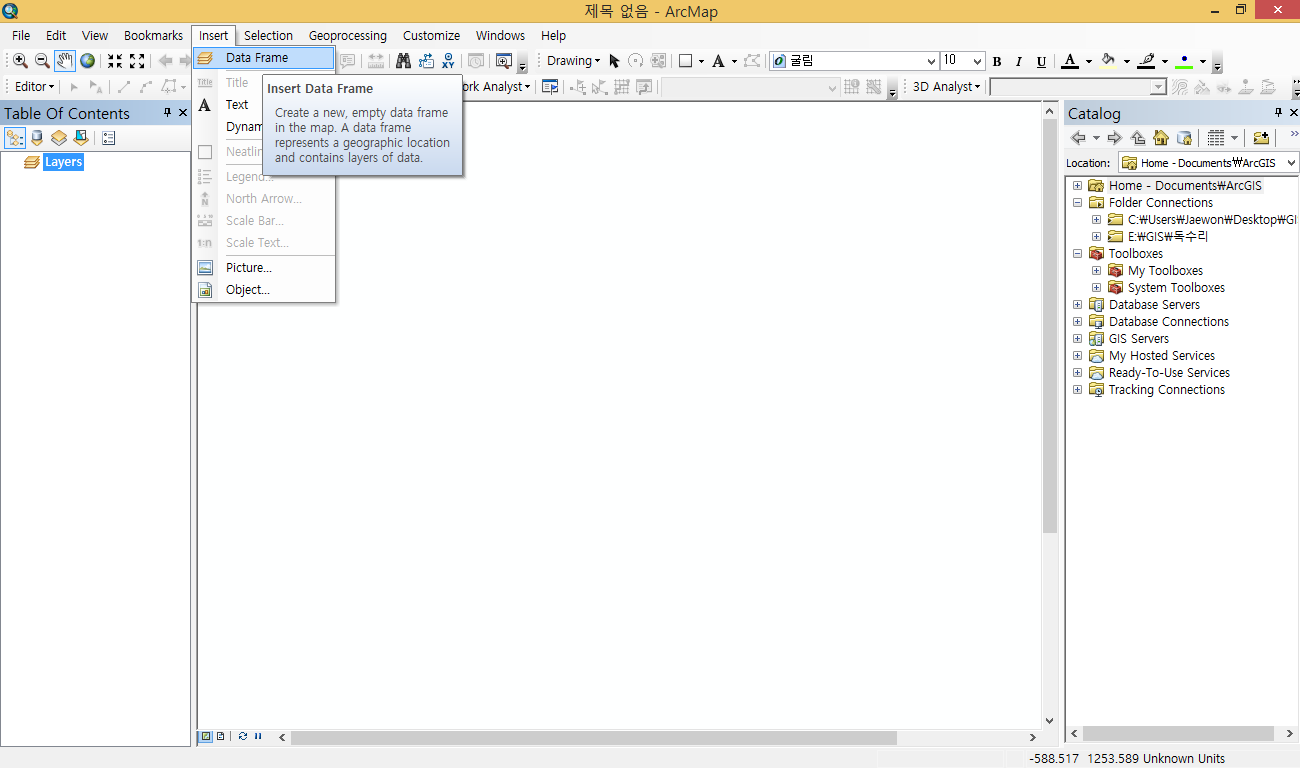Screen dimensions: 1300x768
Task: Apply the fill color bucket button
Action: coord(1108,61)
